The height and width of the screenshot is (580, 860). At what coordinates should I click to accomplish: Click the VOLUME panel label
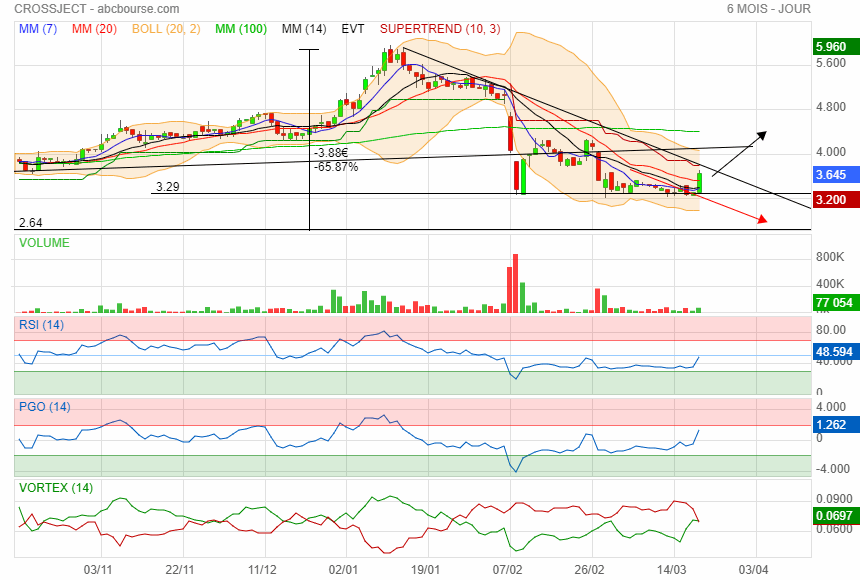click(44, 243)
